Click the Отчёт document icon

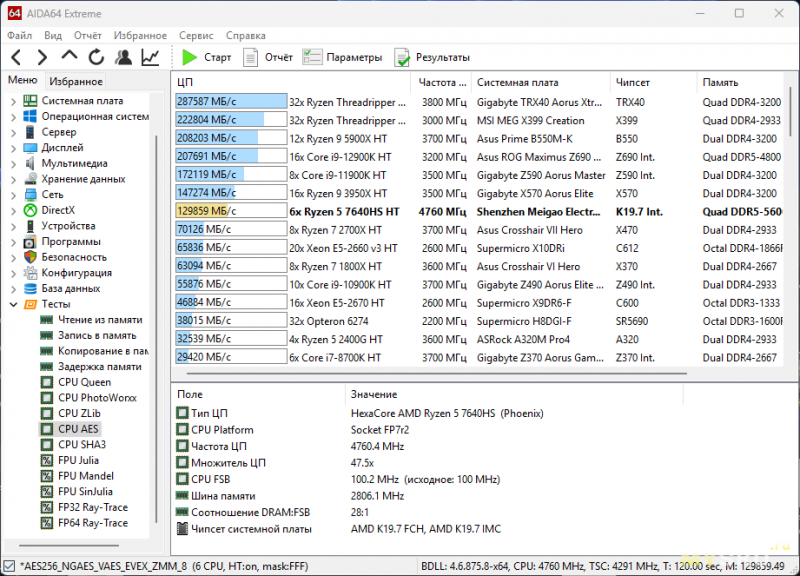[x=250, y=57]
